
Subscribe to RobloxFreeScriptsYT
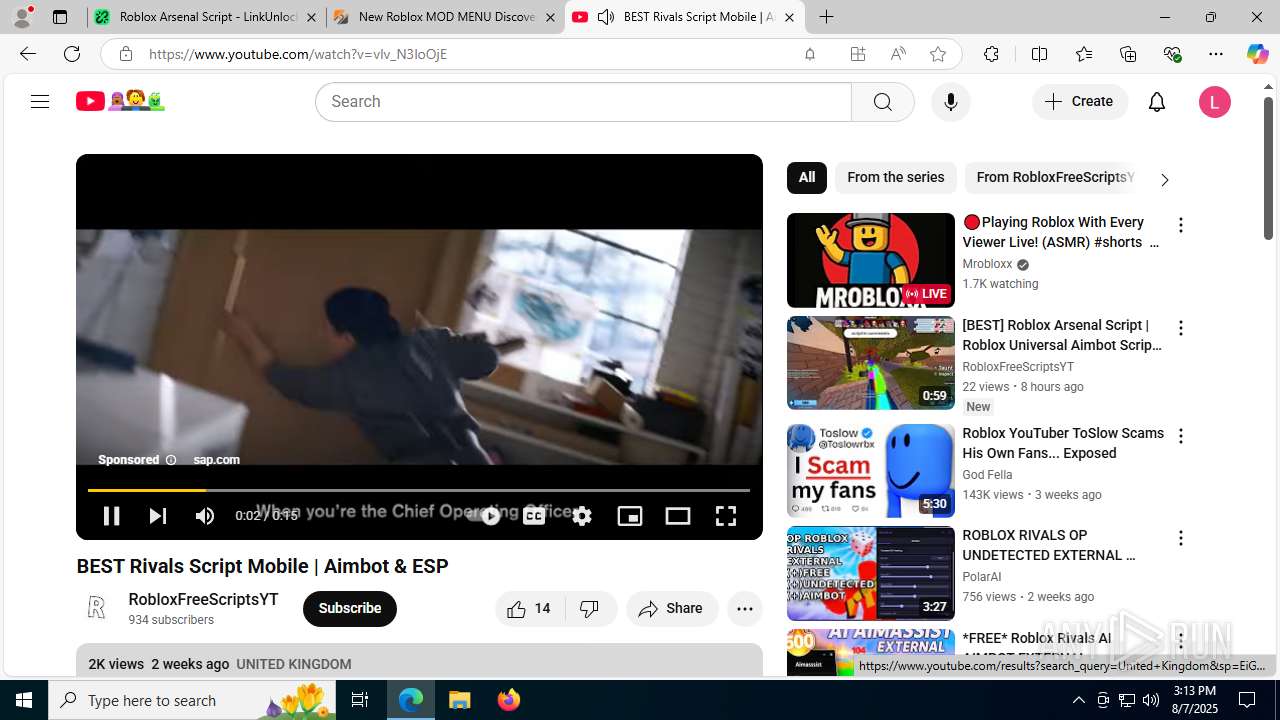pos(350,609)
